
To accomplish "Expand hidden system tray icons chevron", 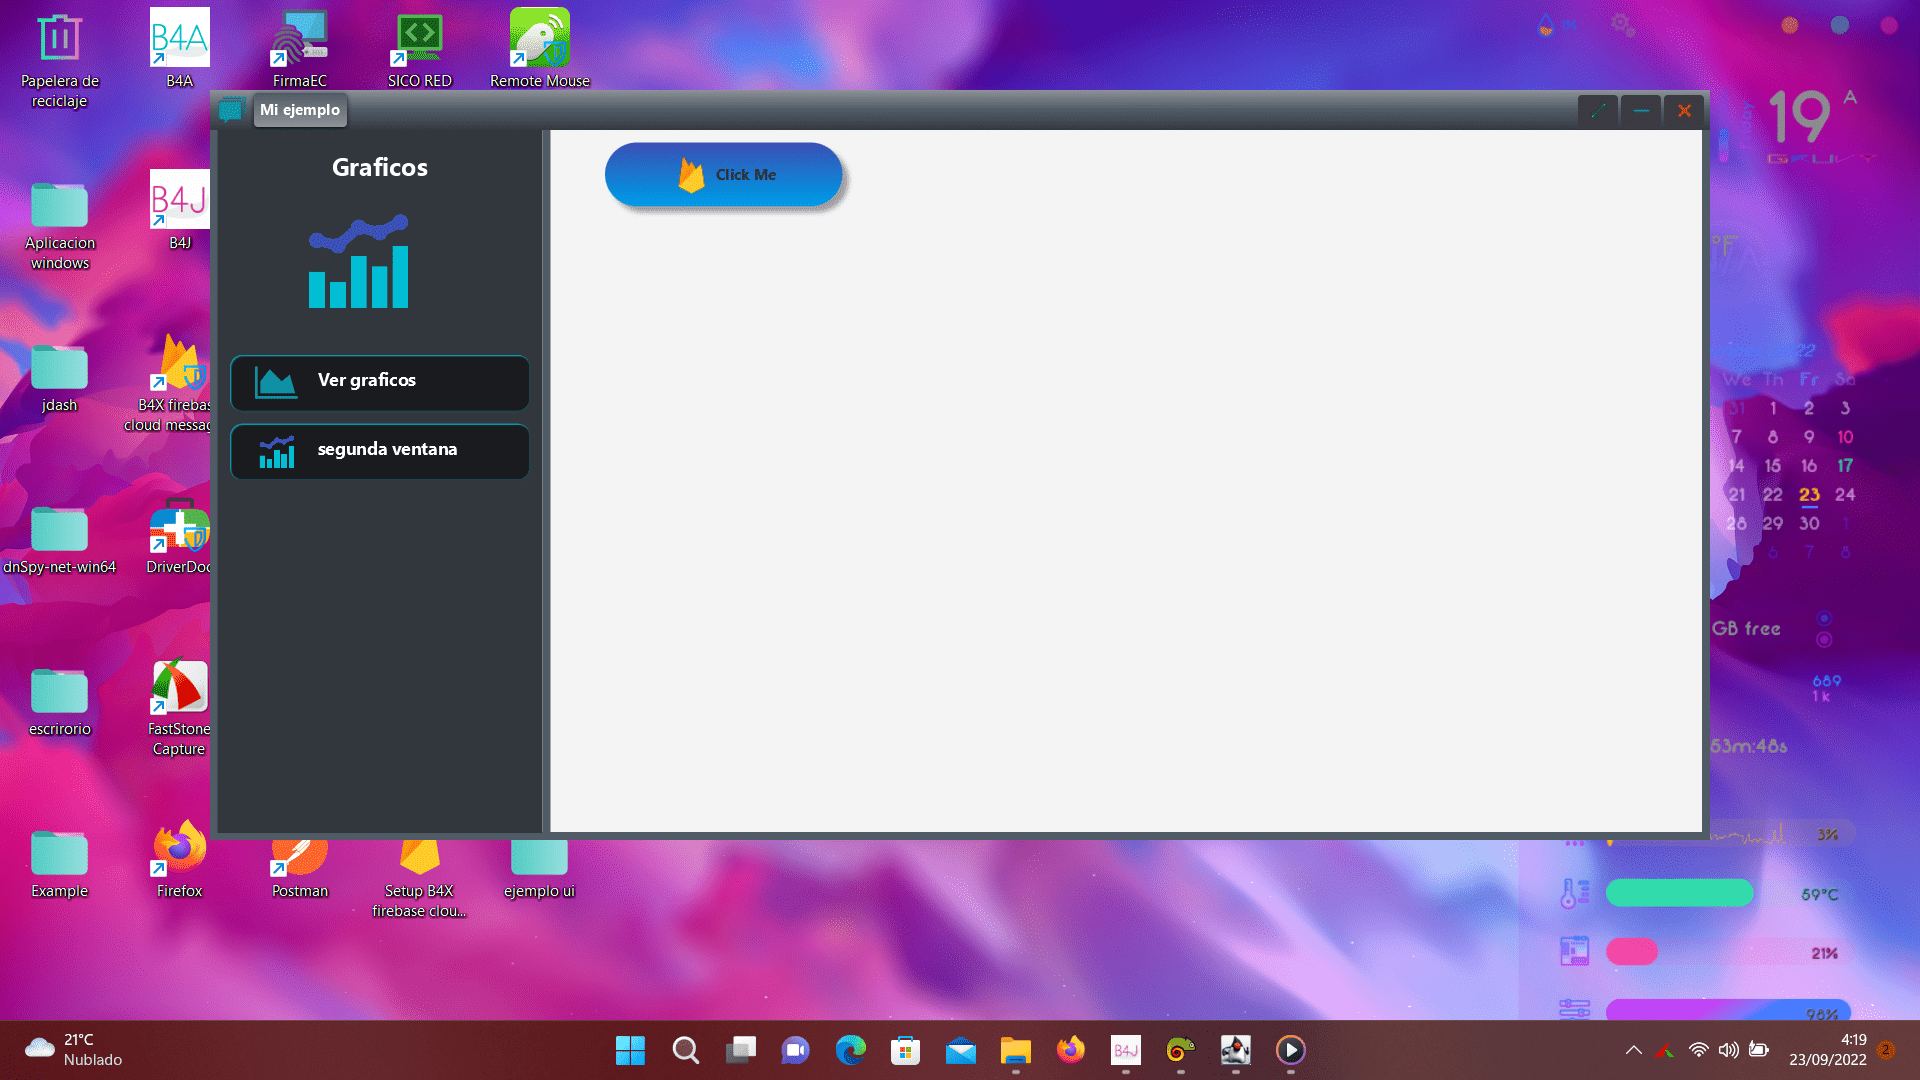I will (1633, 1050).
